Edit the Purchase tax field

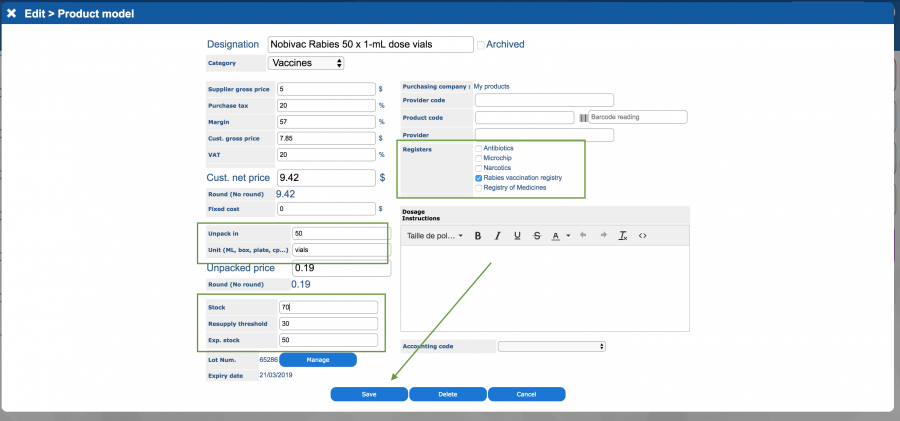point(326,106)
